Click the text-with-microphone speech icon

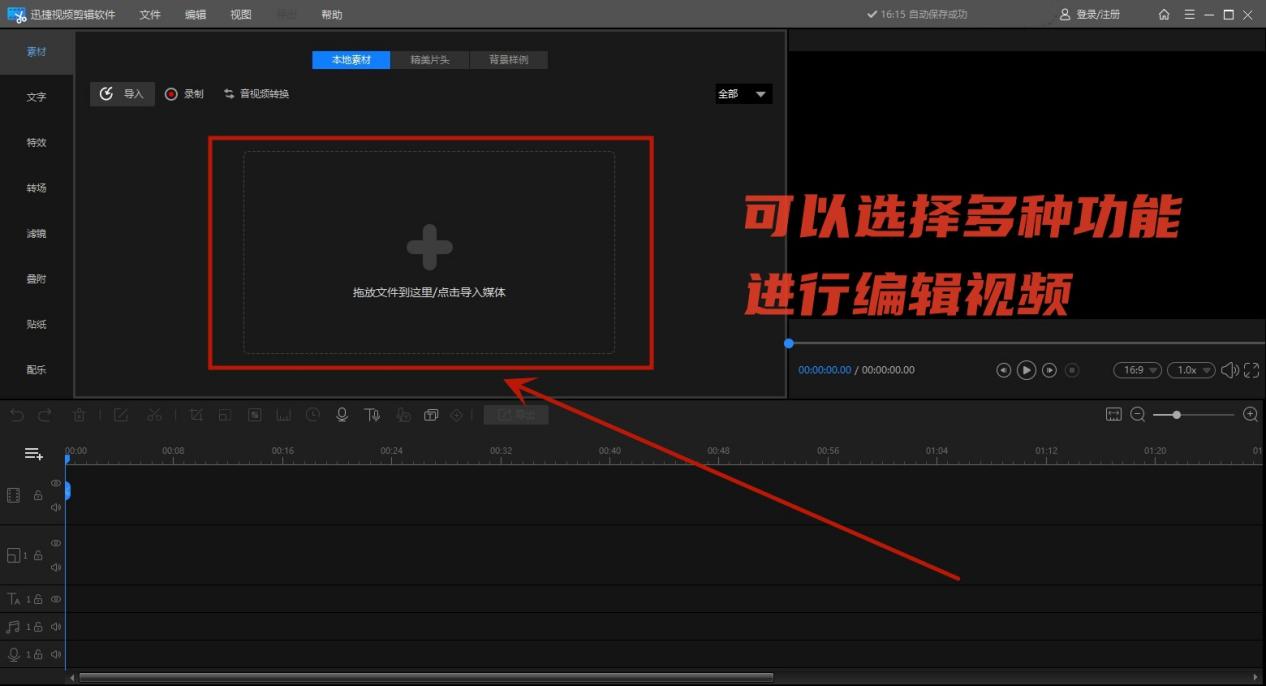click(x=372, y=415)
